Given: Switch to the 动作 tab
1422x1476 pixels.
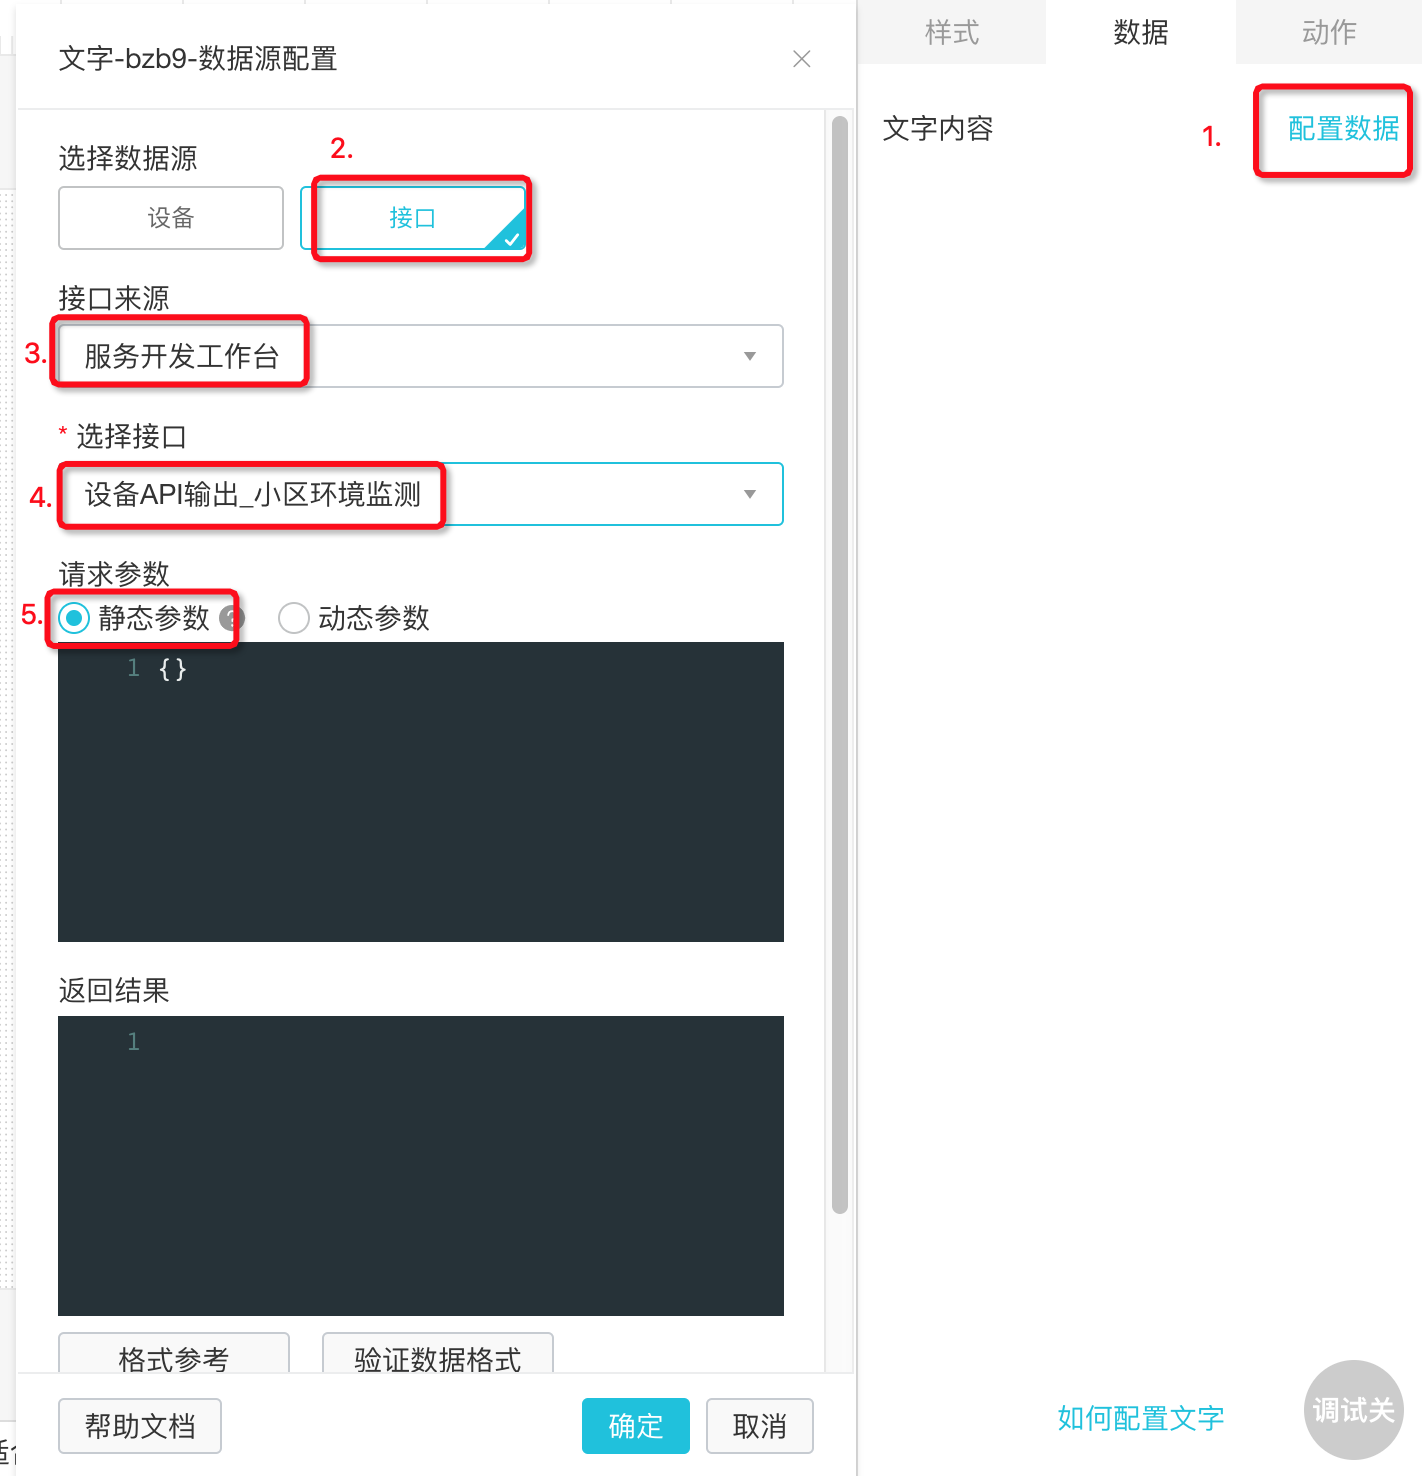Looking at the screenshot, I should click(x=1328, y=33).
